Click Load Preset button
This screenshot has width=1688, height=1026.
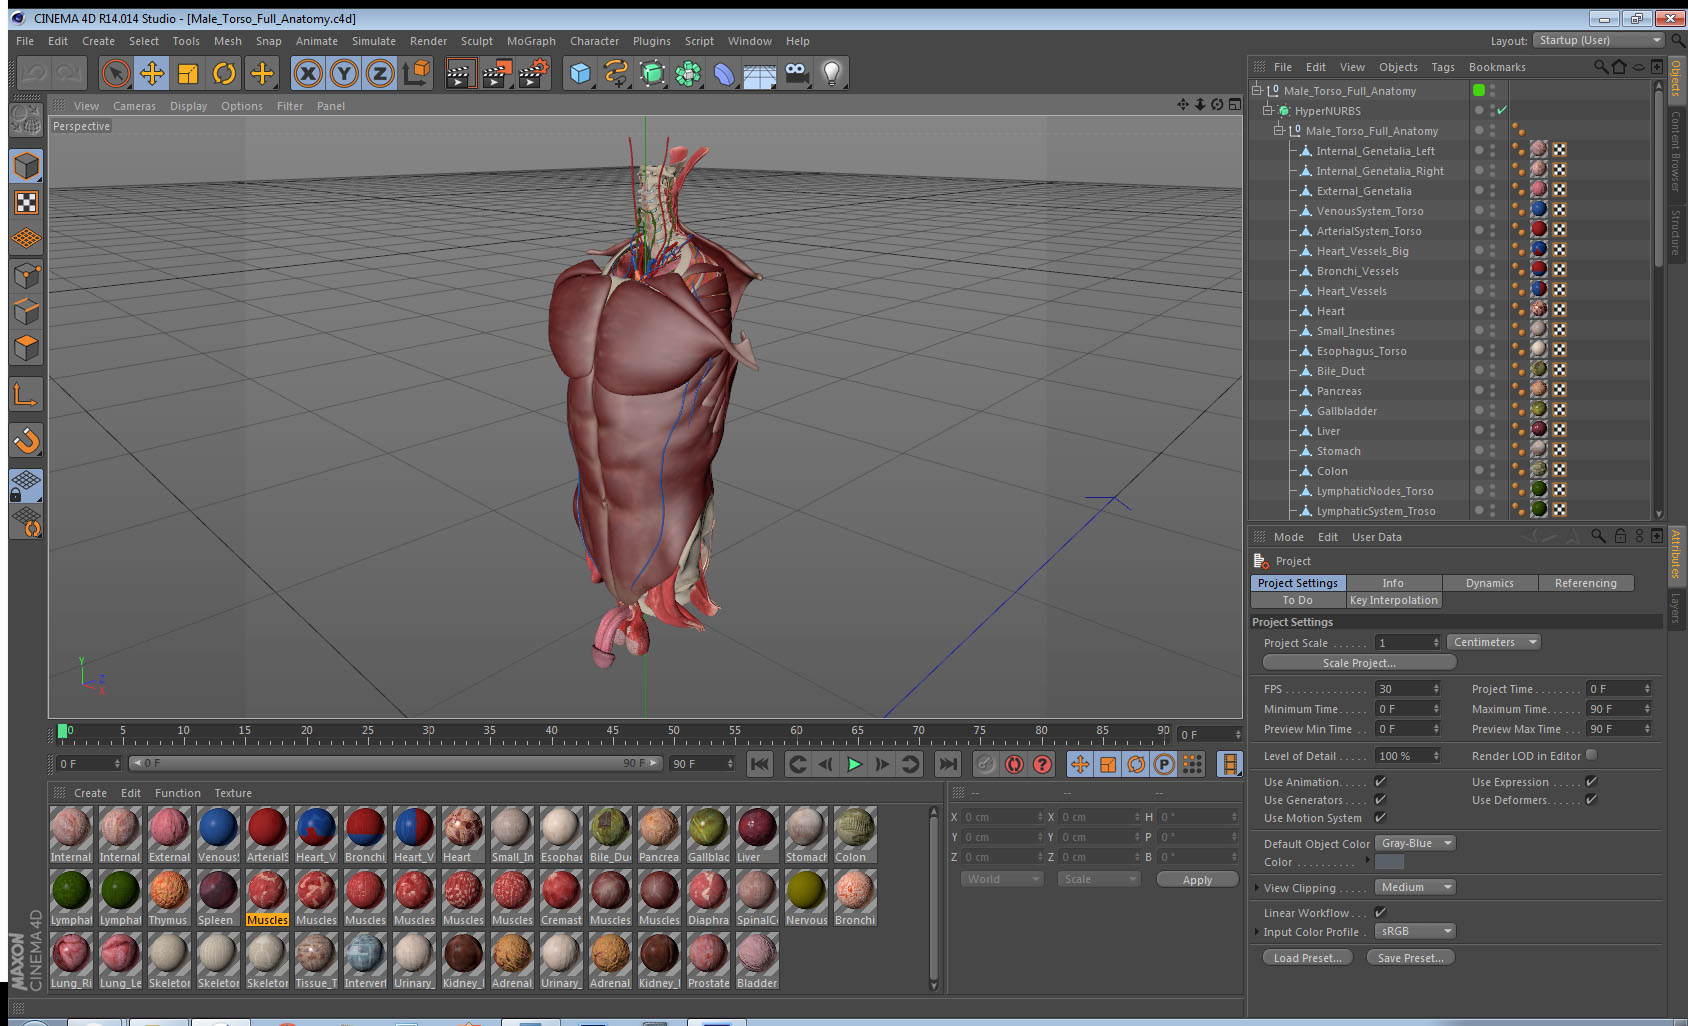[1307, 957]
